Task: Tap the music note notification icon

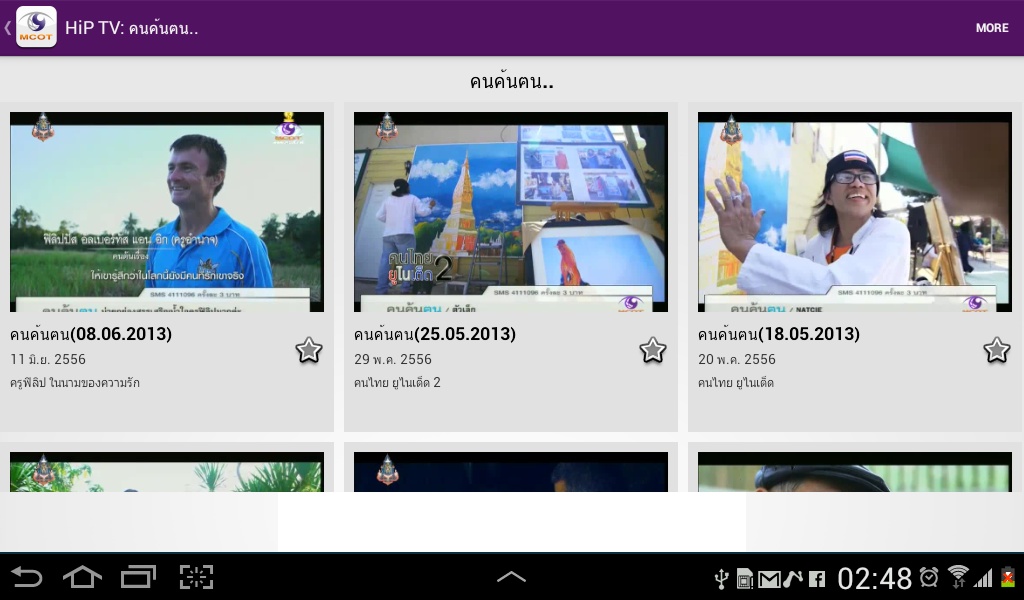Action: (x=793, y=578)
